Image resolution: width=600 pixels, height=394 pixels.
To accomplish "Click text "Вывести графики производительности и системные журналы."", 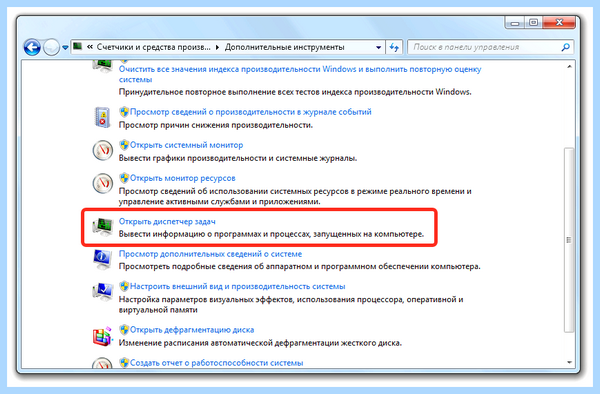I will click(x=238, y=158).
